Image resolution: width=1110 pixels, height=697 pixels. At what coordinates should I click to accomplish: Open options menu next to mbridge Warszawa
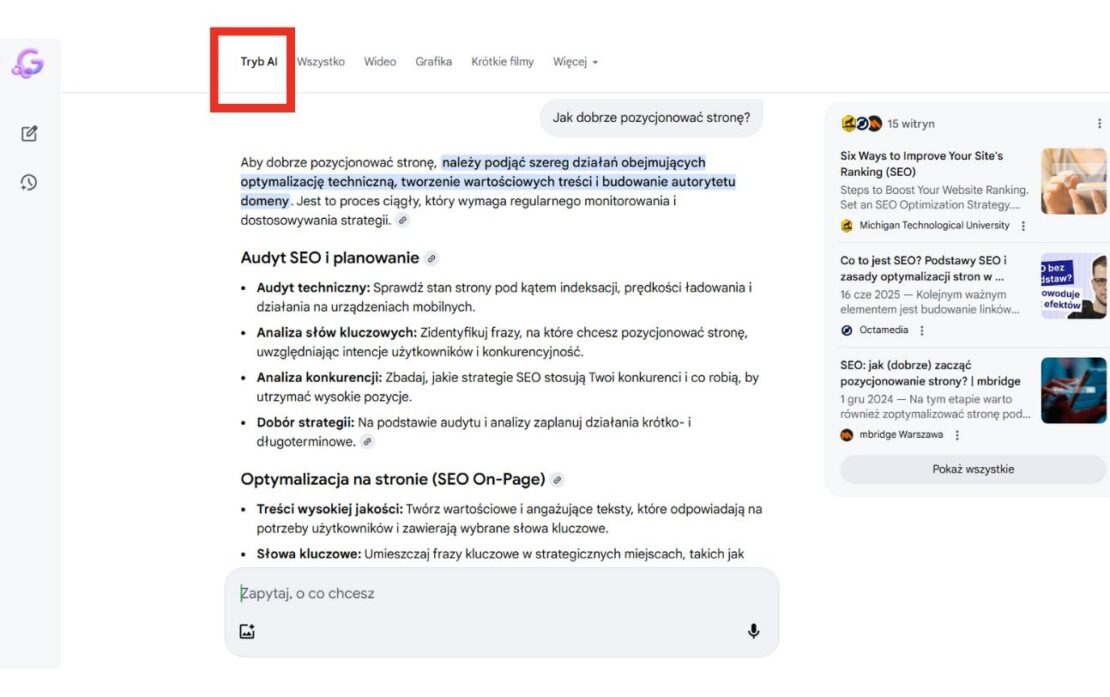[957, 435]
